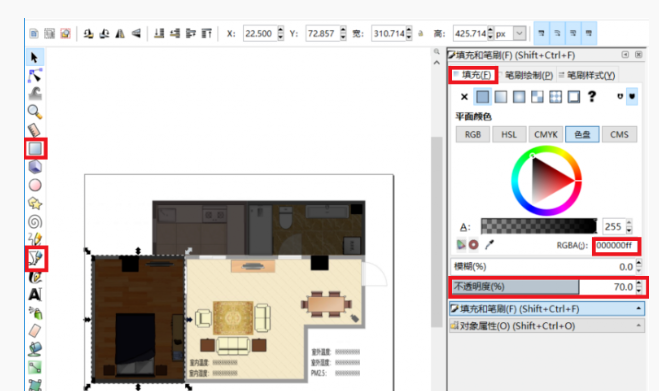Screen dimensions: 659x391
Task: Flip selection horizontally
Action: coord(120,34)
